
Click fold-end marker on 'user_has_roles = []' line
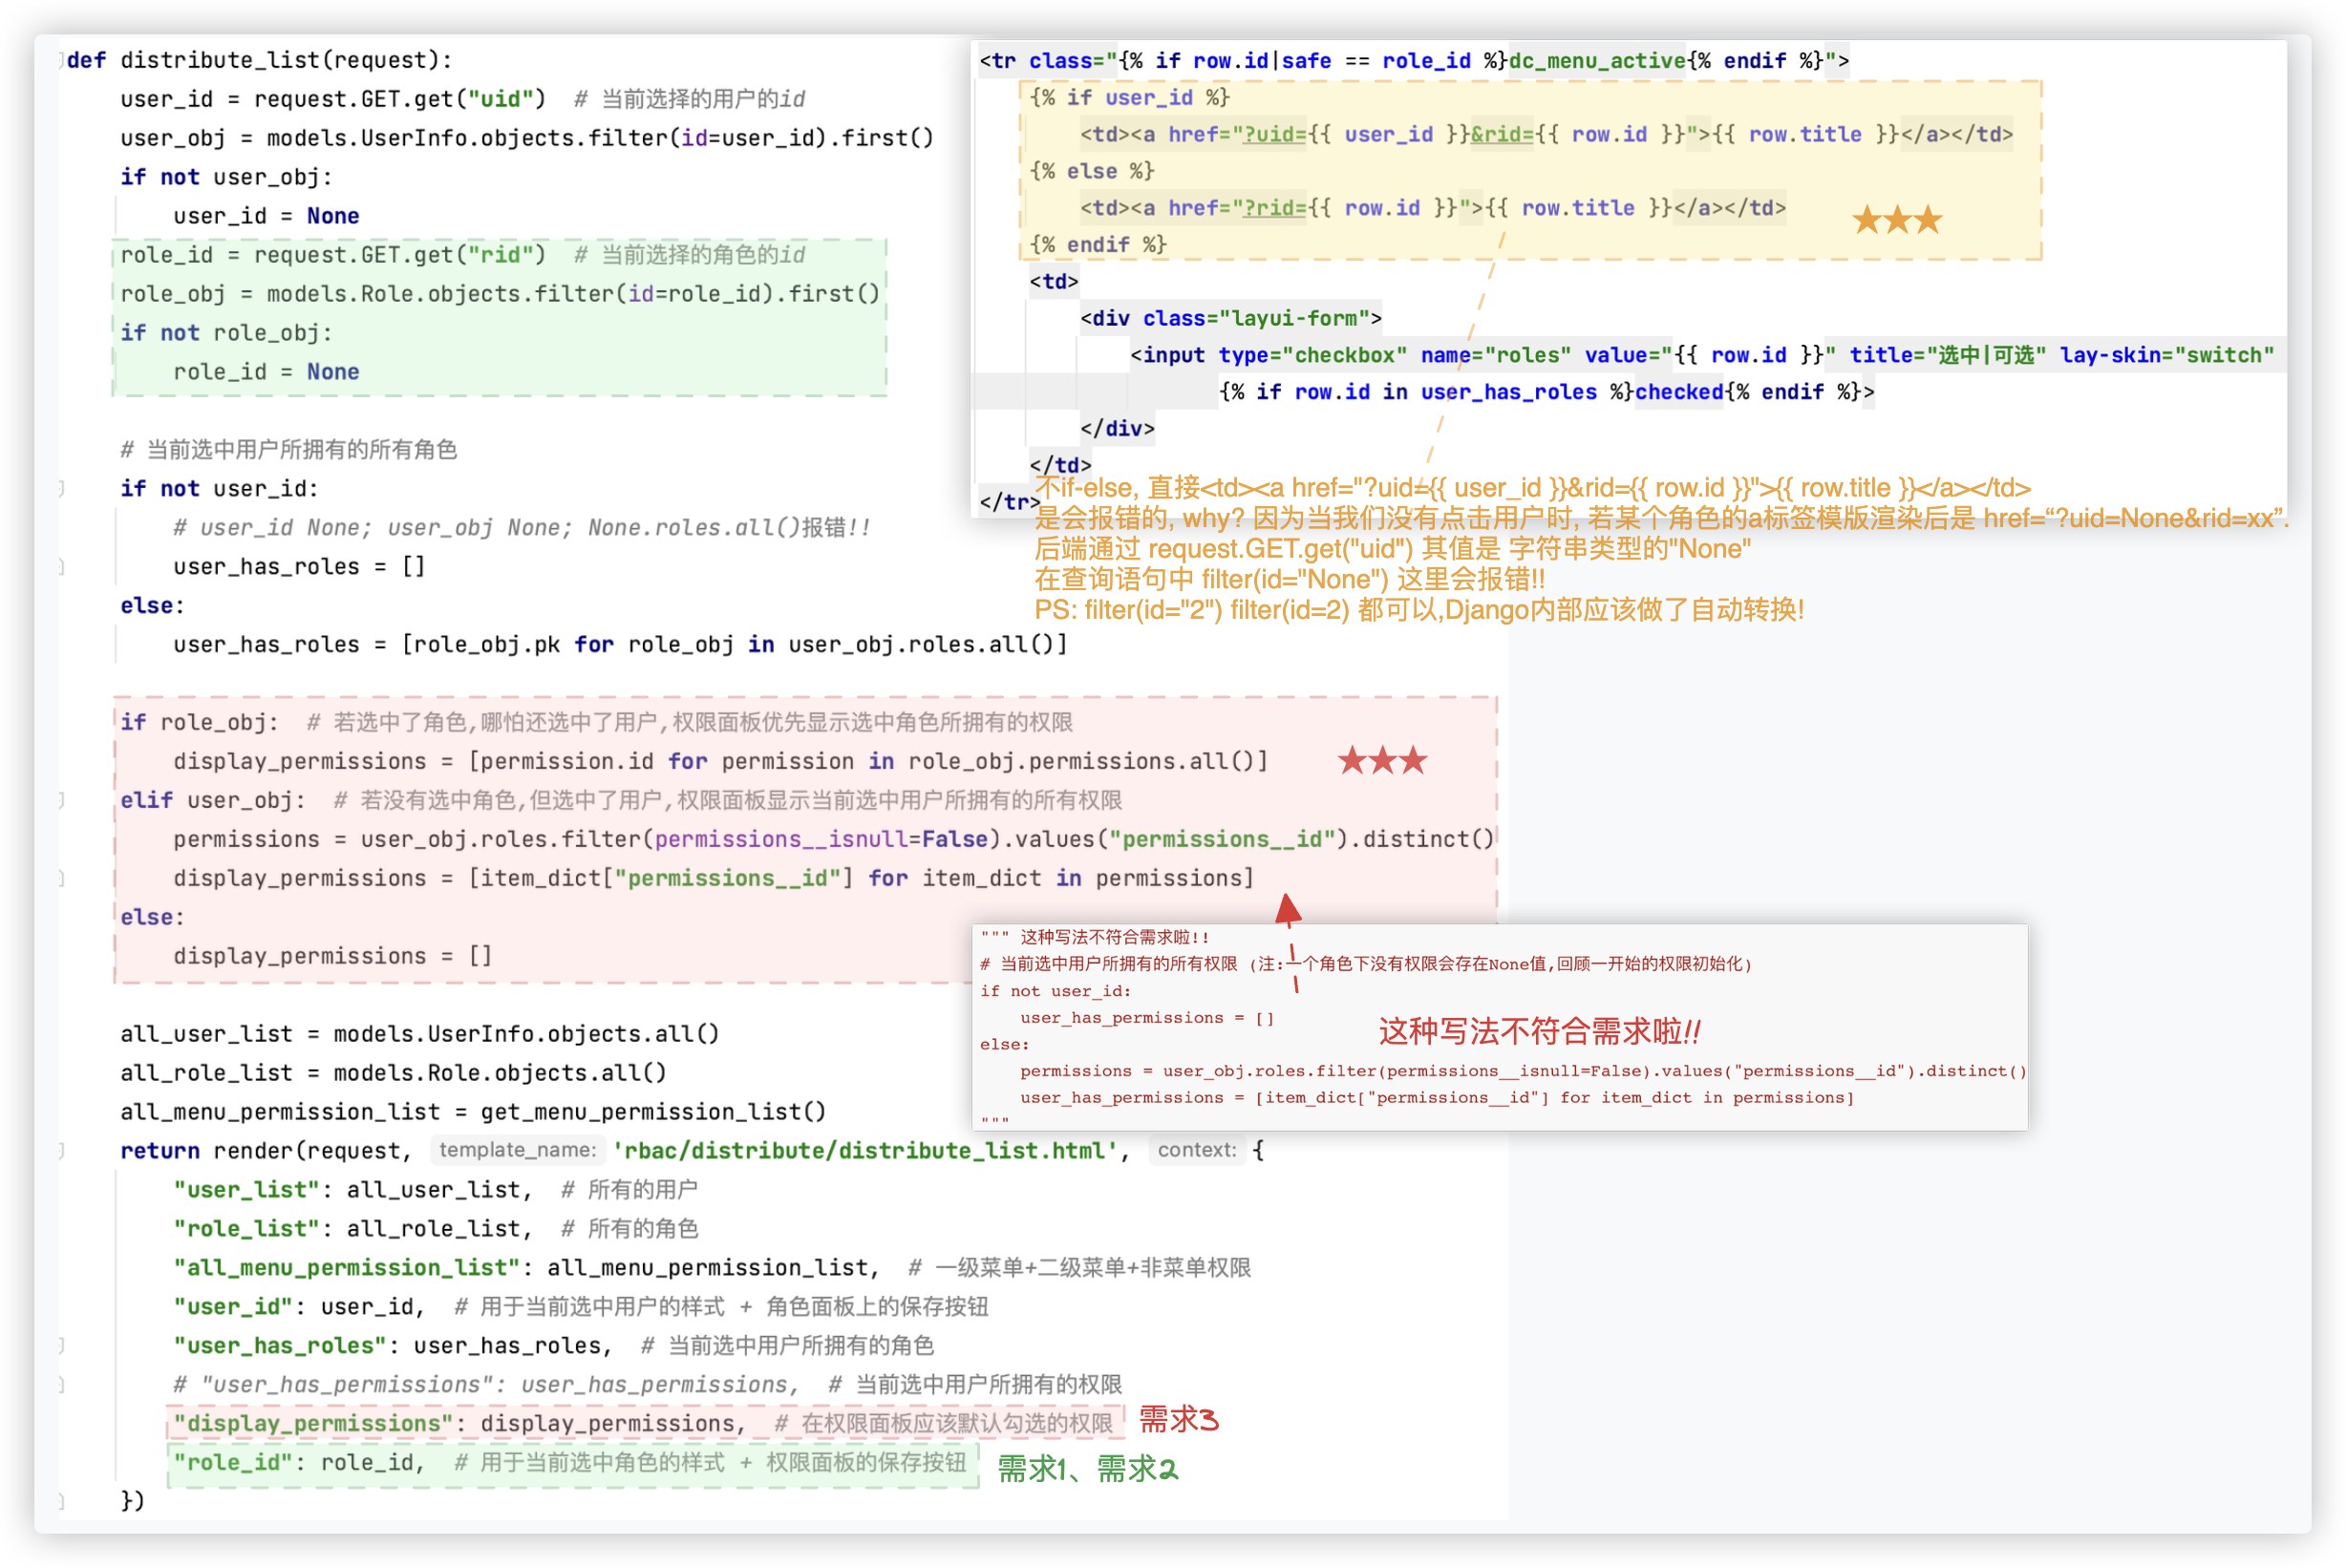(62, 566)
